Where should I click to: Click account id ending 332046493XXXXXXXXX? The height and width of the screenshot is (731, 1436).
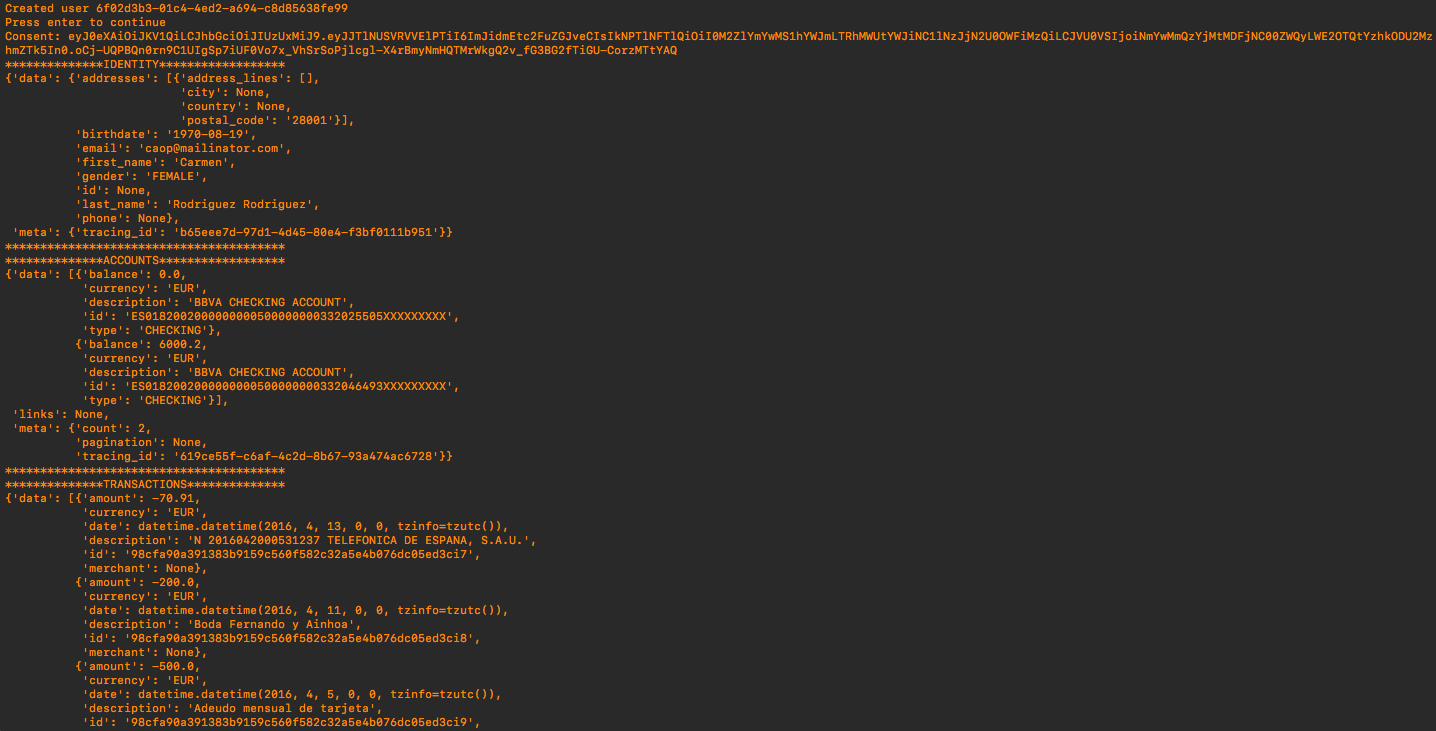289,386
